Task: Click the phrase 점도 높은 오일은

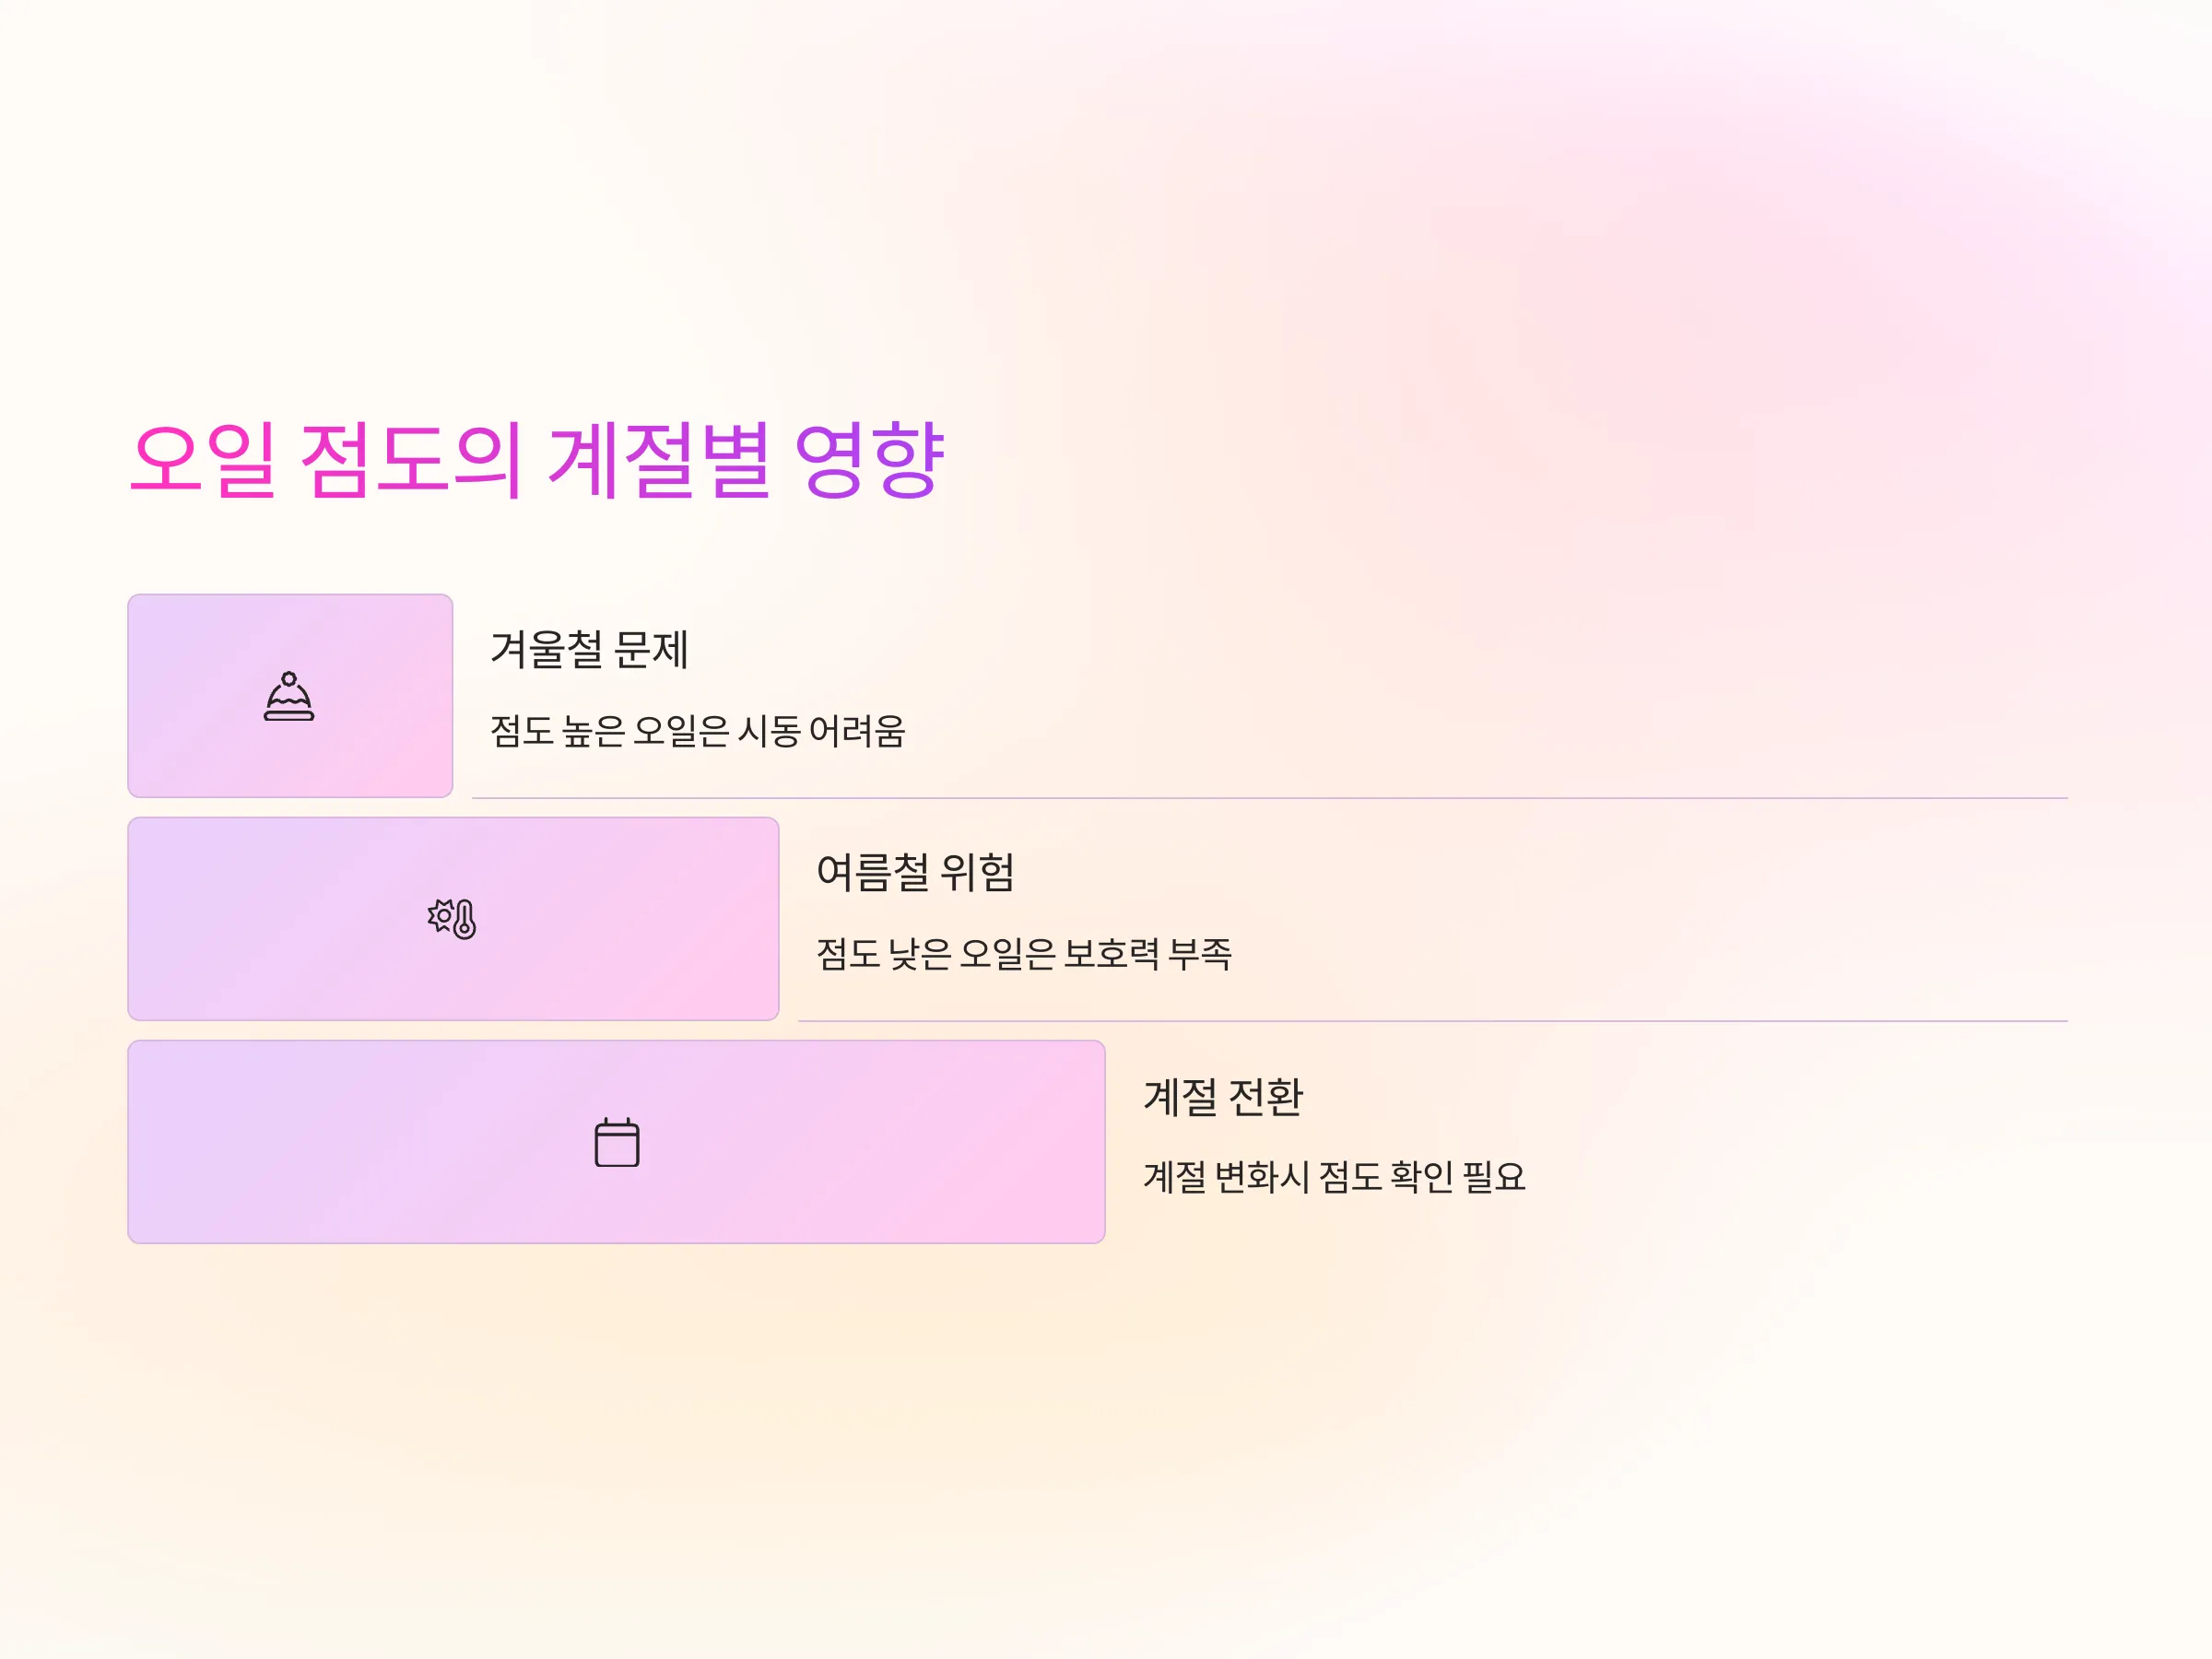Action: coord(609,731)
